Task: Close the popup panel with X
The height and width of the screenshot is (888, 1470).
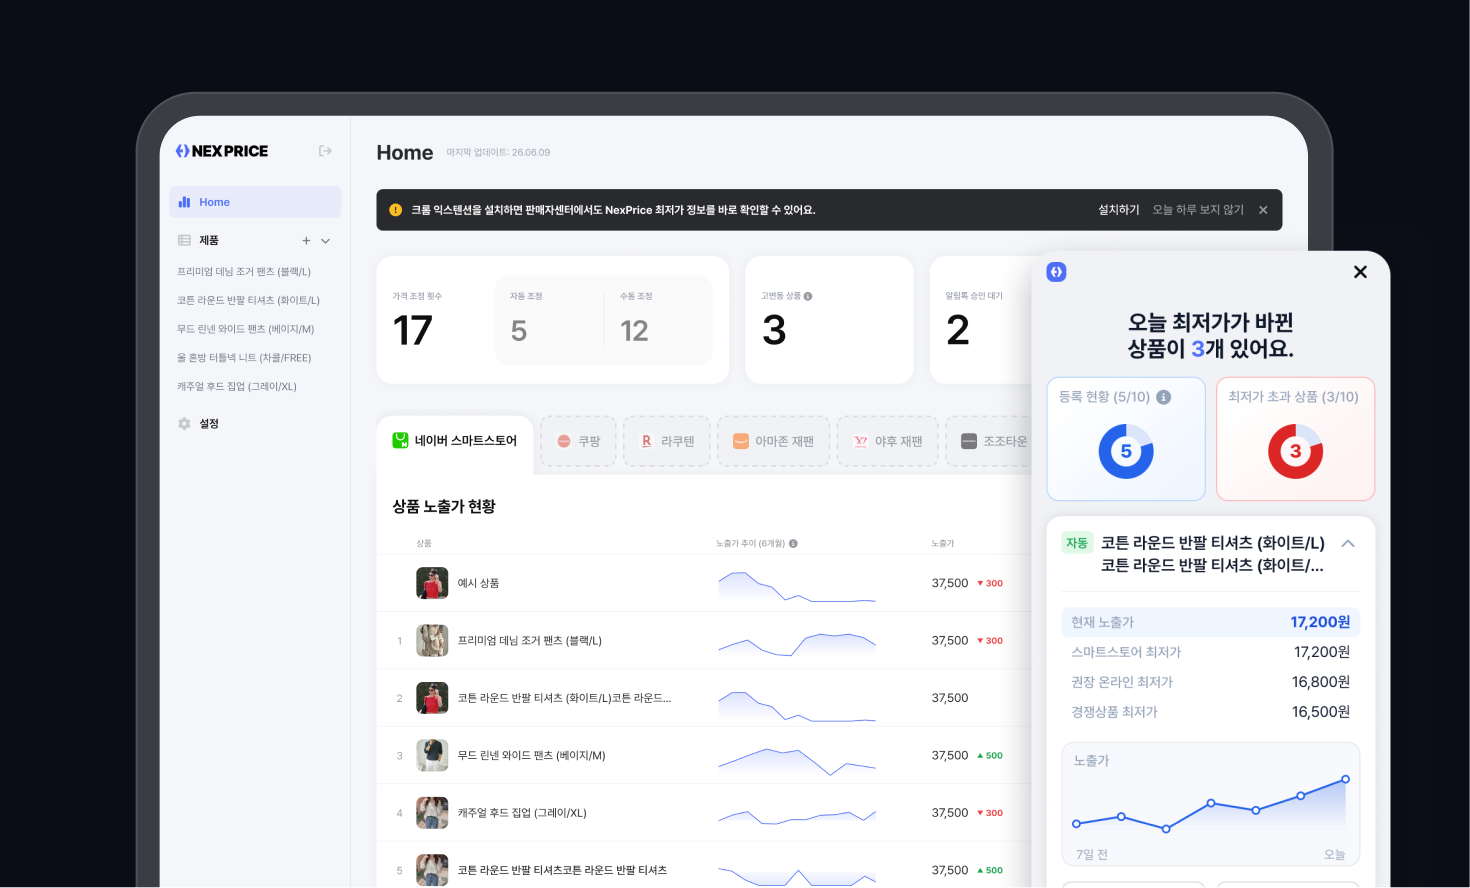Action: click(x=1360, y=272)
